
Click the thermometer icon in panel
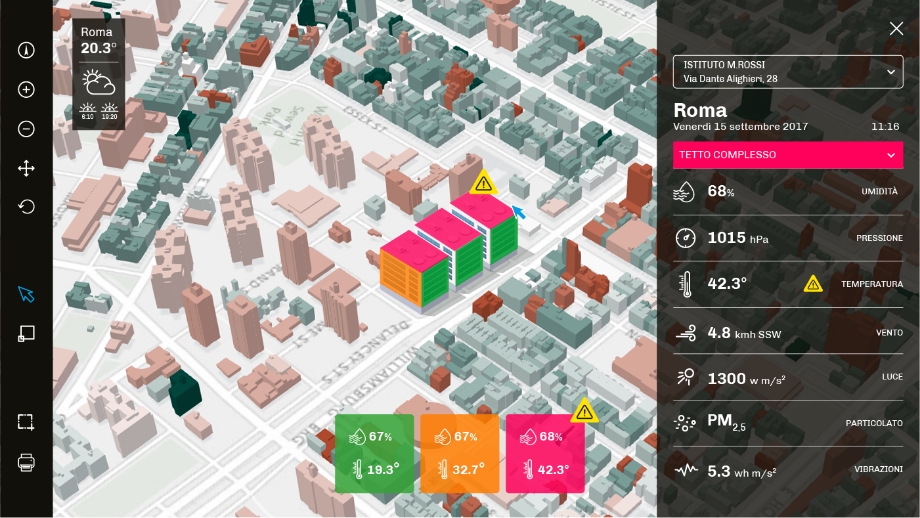point(684,284)
